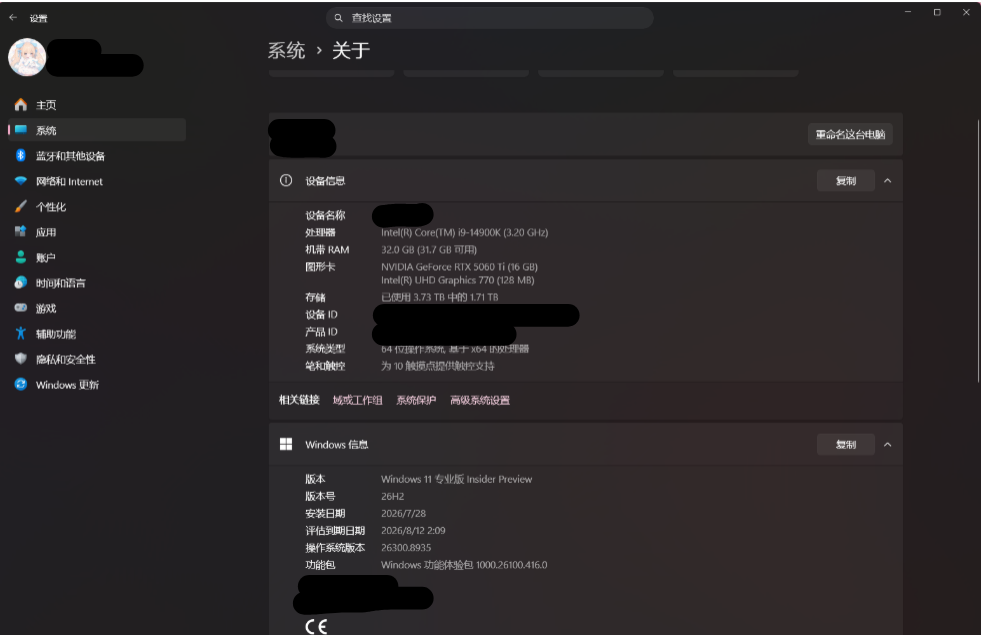
Task: Click the 笔和触控 label
Action: [325, 366]
